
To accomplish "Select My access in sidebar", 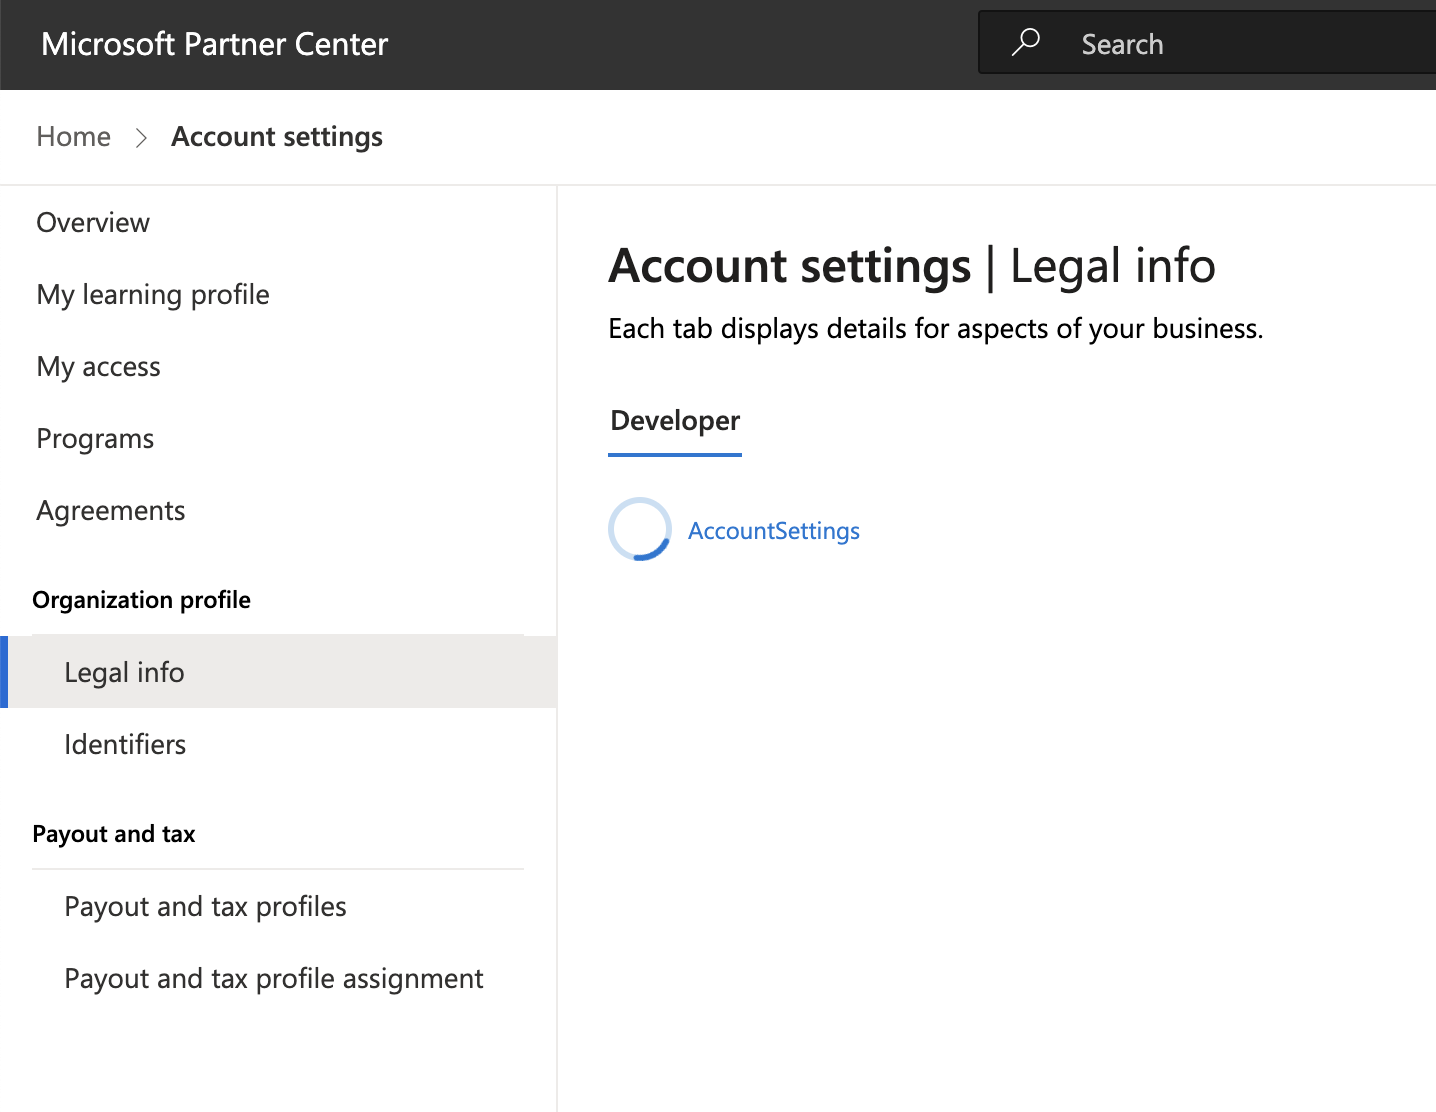I will (x=98, y=367).
